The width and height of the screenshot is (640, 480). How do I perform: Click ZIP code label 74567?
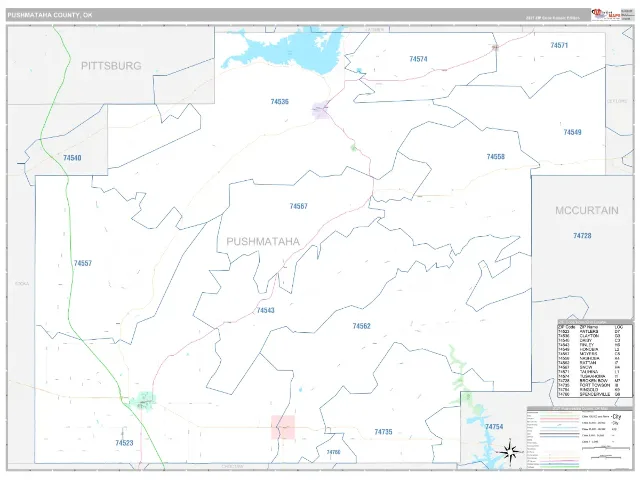tap(298, 206)
